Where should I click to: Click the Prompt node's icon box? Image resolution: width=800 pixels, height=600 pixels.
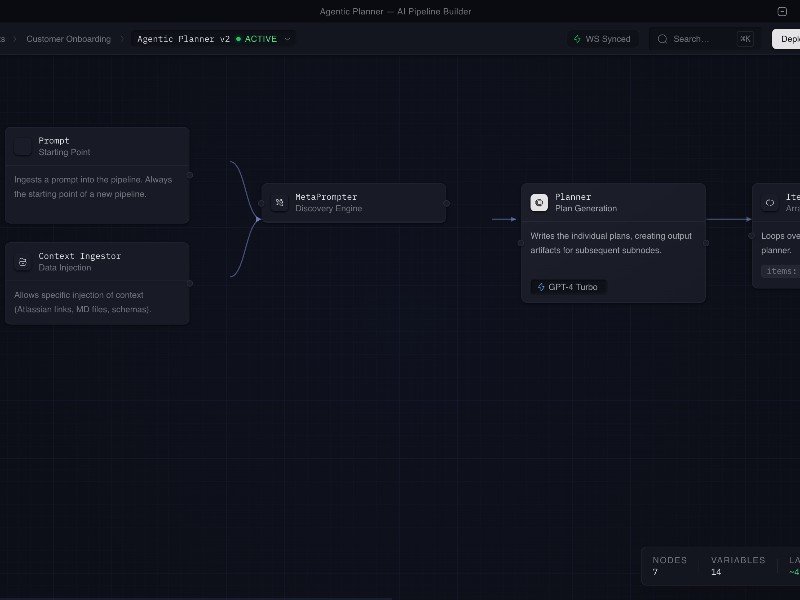tap(22, 147)
